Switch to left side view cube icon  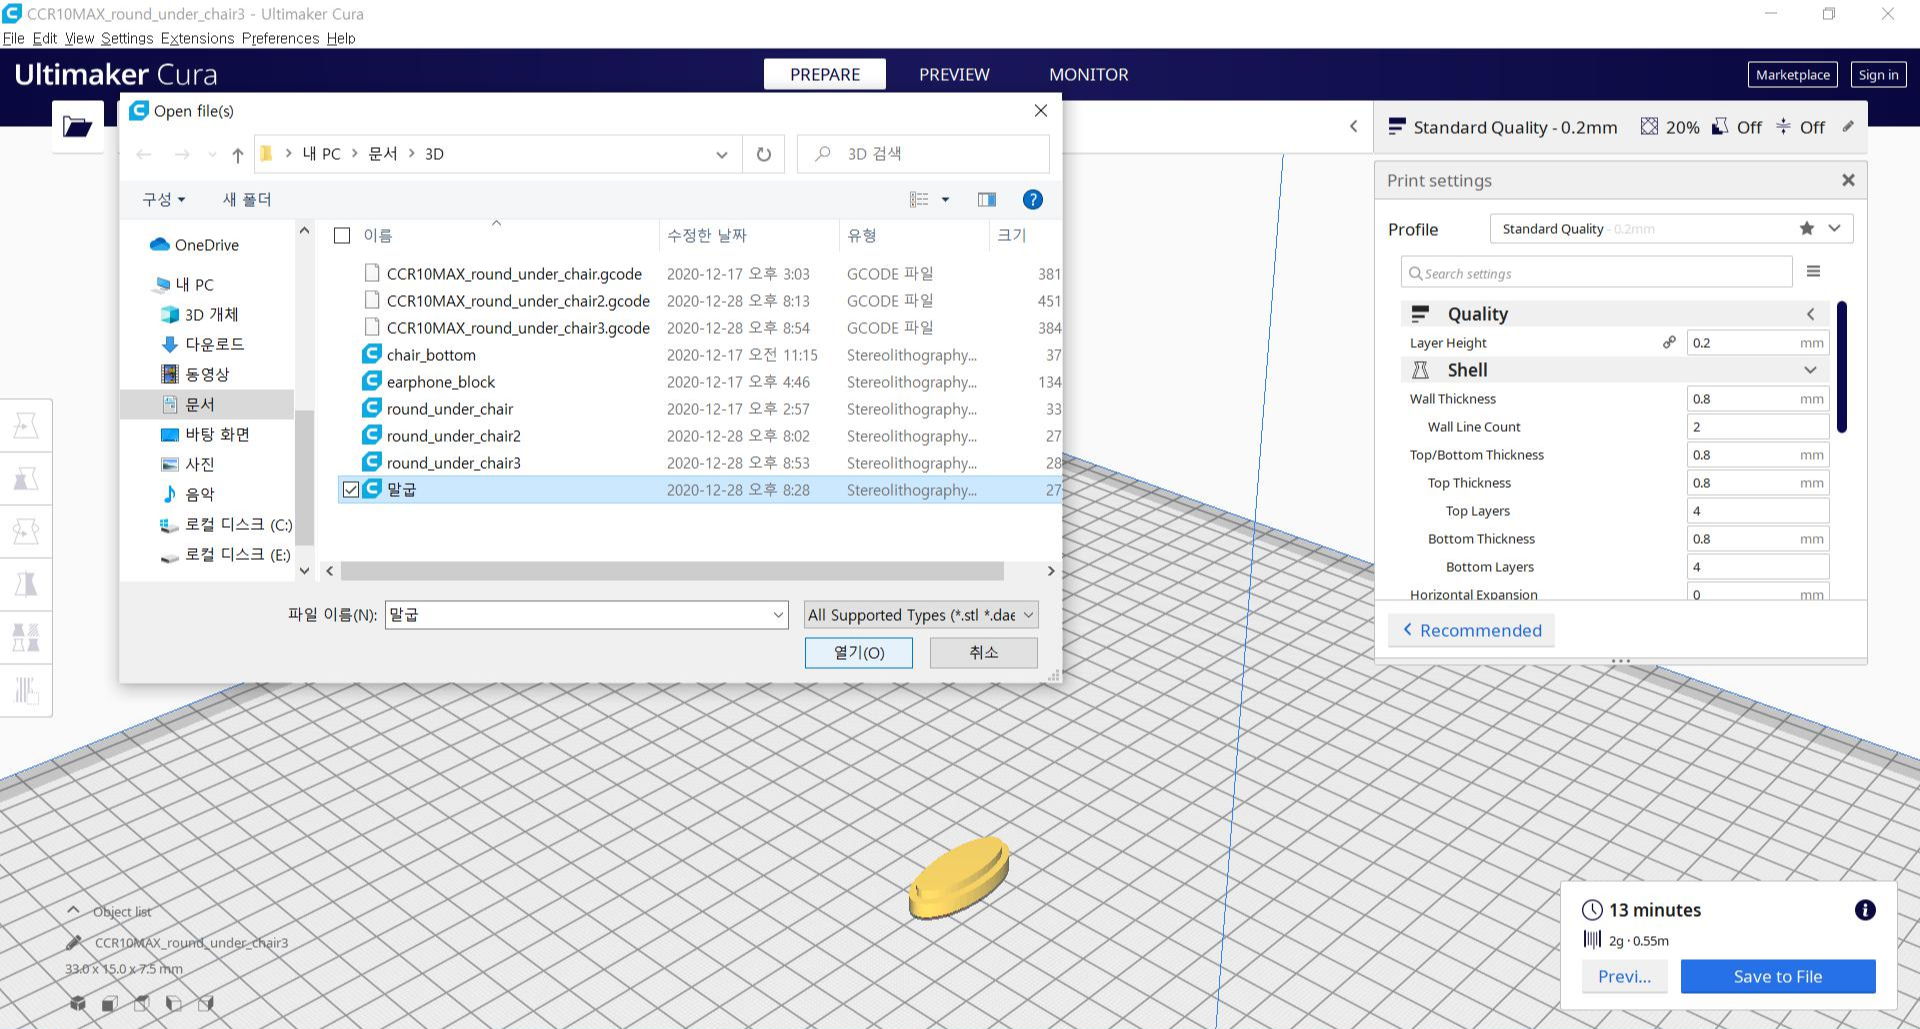[x=174, y=1003]
